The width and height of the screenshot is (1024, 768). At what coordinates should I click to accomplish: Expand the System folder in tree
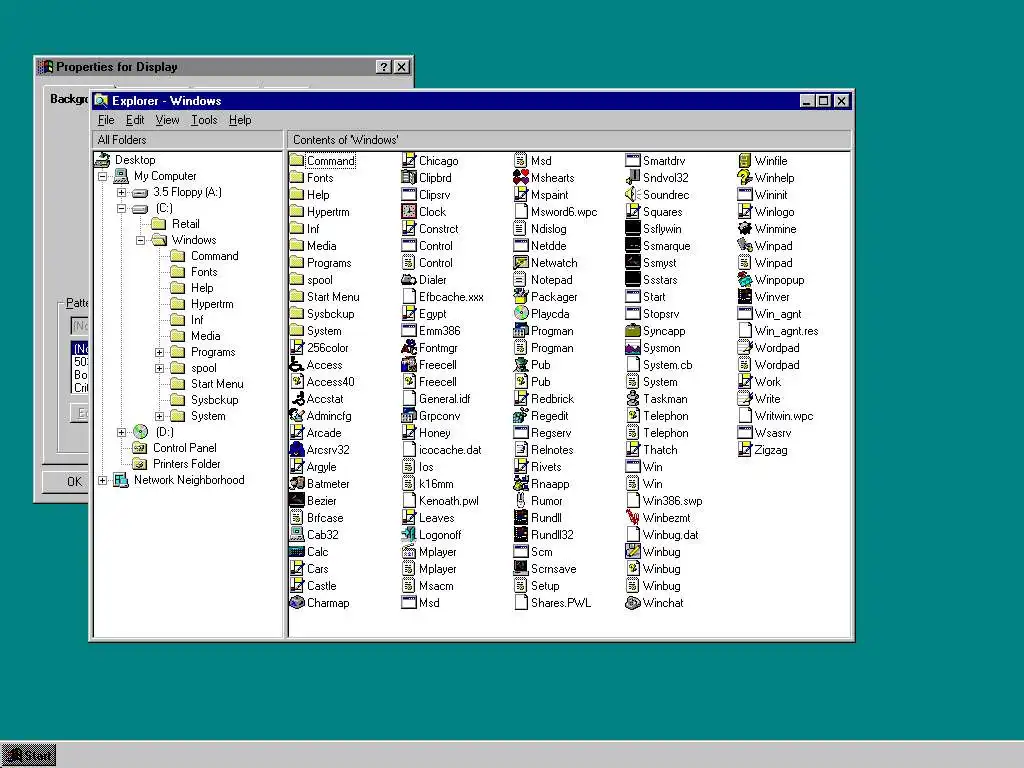point(159,416)
